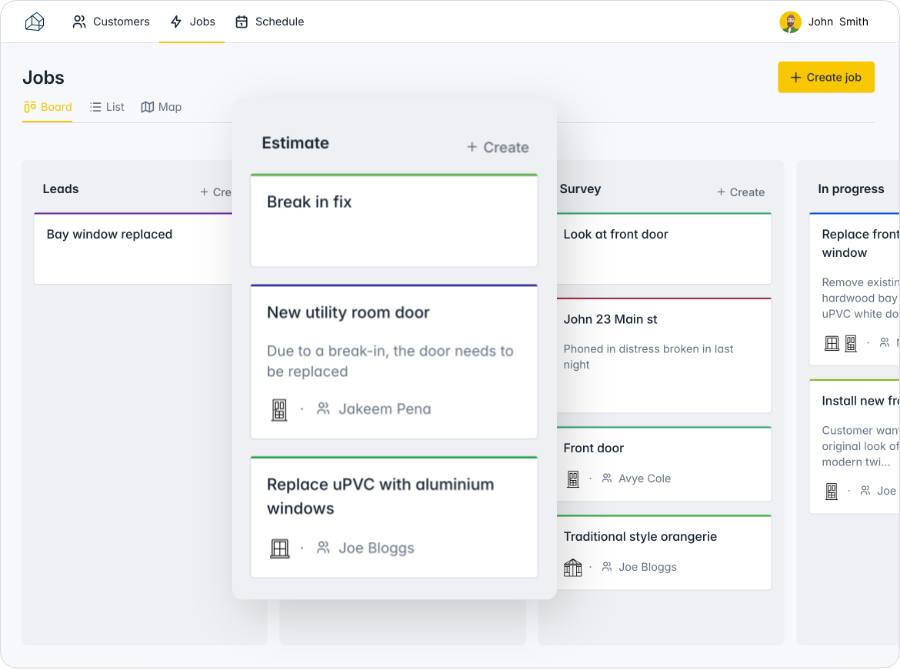This screenshot has width=900, height=669.
Task: Click the Customers people icon
Action: point(78,21)
